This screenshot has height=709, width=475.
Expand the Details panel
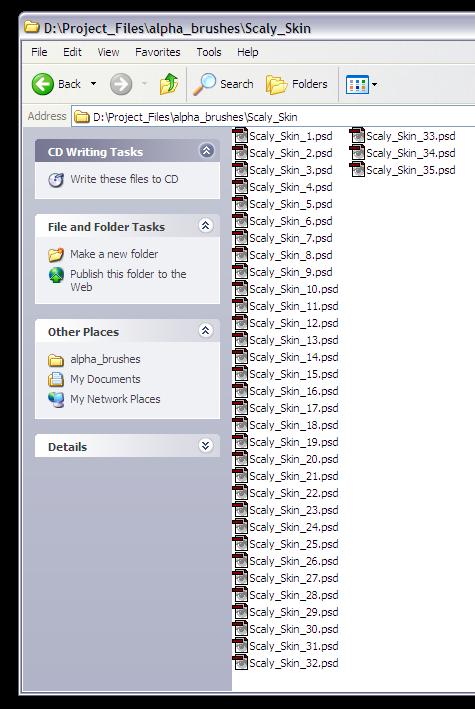[x=205, y=446]
